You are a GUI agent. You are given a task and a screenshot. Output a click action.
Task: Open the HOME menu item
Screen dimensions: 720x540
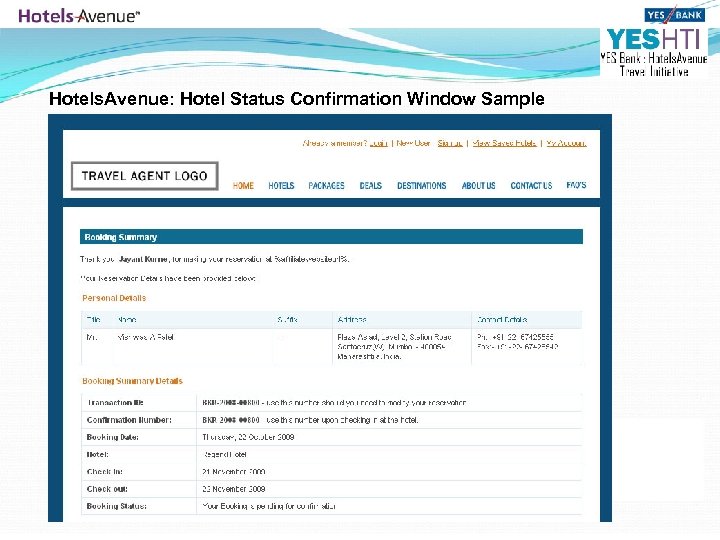pyautogui.click(x=243, y=186)
